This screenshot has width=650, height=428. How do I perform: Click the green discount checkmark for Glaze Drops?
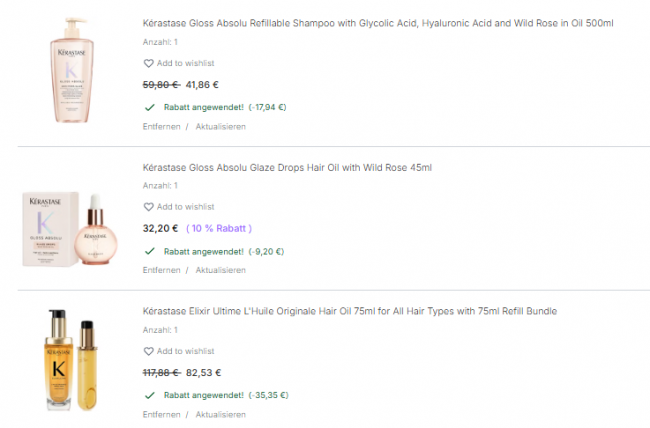(149, 251)
